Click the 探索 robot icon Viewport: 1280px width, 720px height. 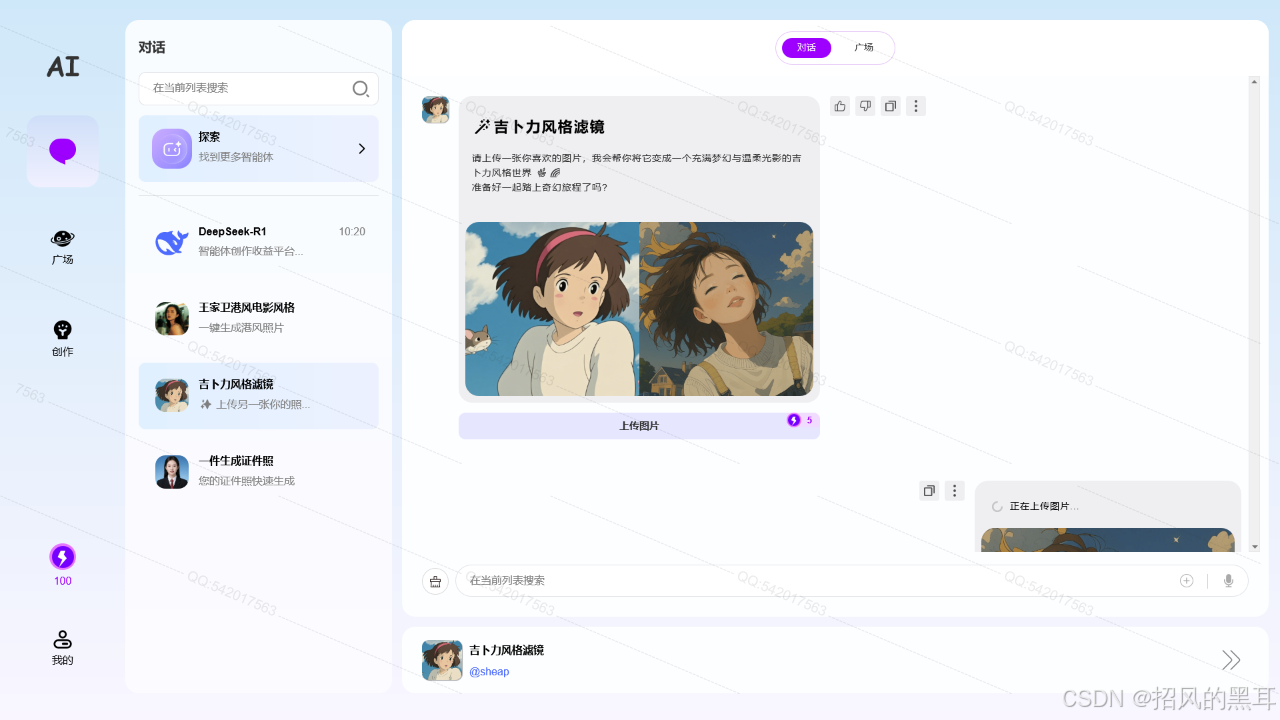pyautogui.click(x=172, y=149)
